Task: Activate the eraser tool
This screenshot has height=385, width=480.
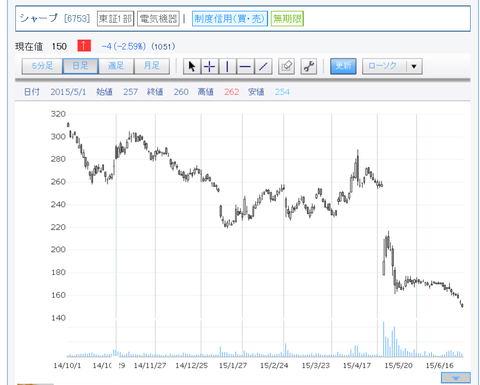Action: (x=286, y=66)
